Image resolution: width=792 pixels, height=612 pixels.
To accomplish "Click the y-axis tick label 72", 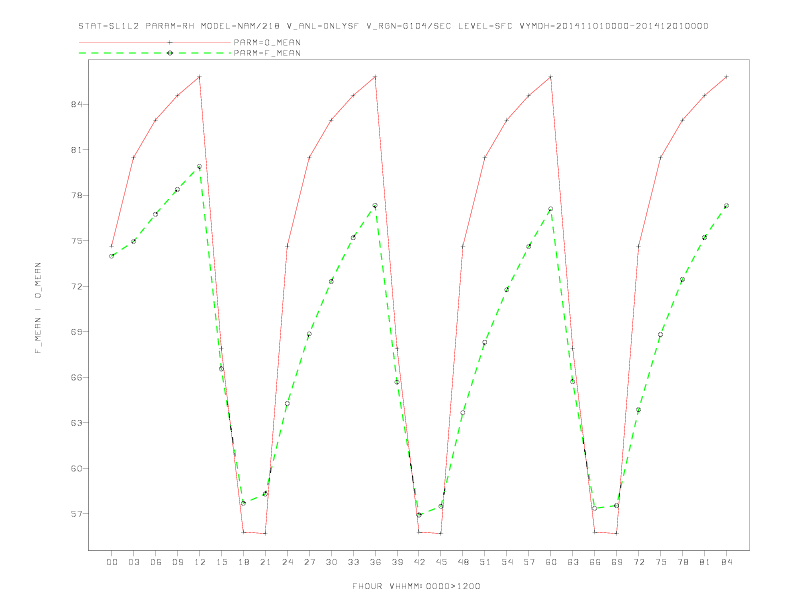I will pos(77,286).
